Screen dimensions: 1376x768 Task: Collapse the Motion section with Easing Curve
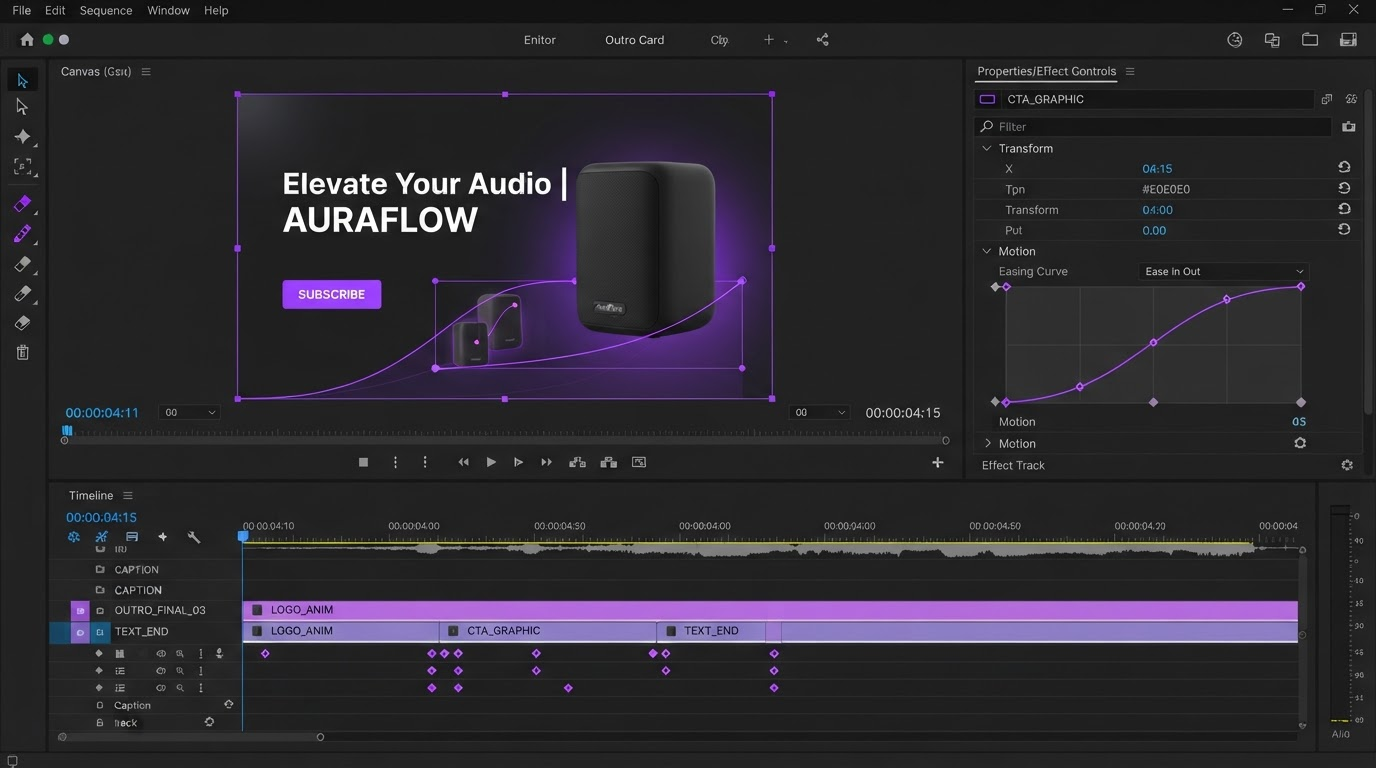(x=987, y=251)
